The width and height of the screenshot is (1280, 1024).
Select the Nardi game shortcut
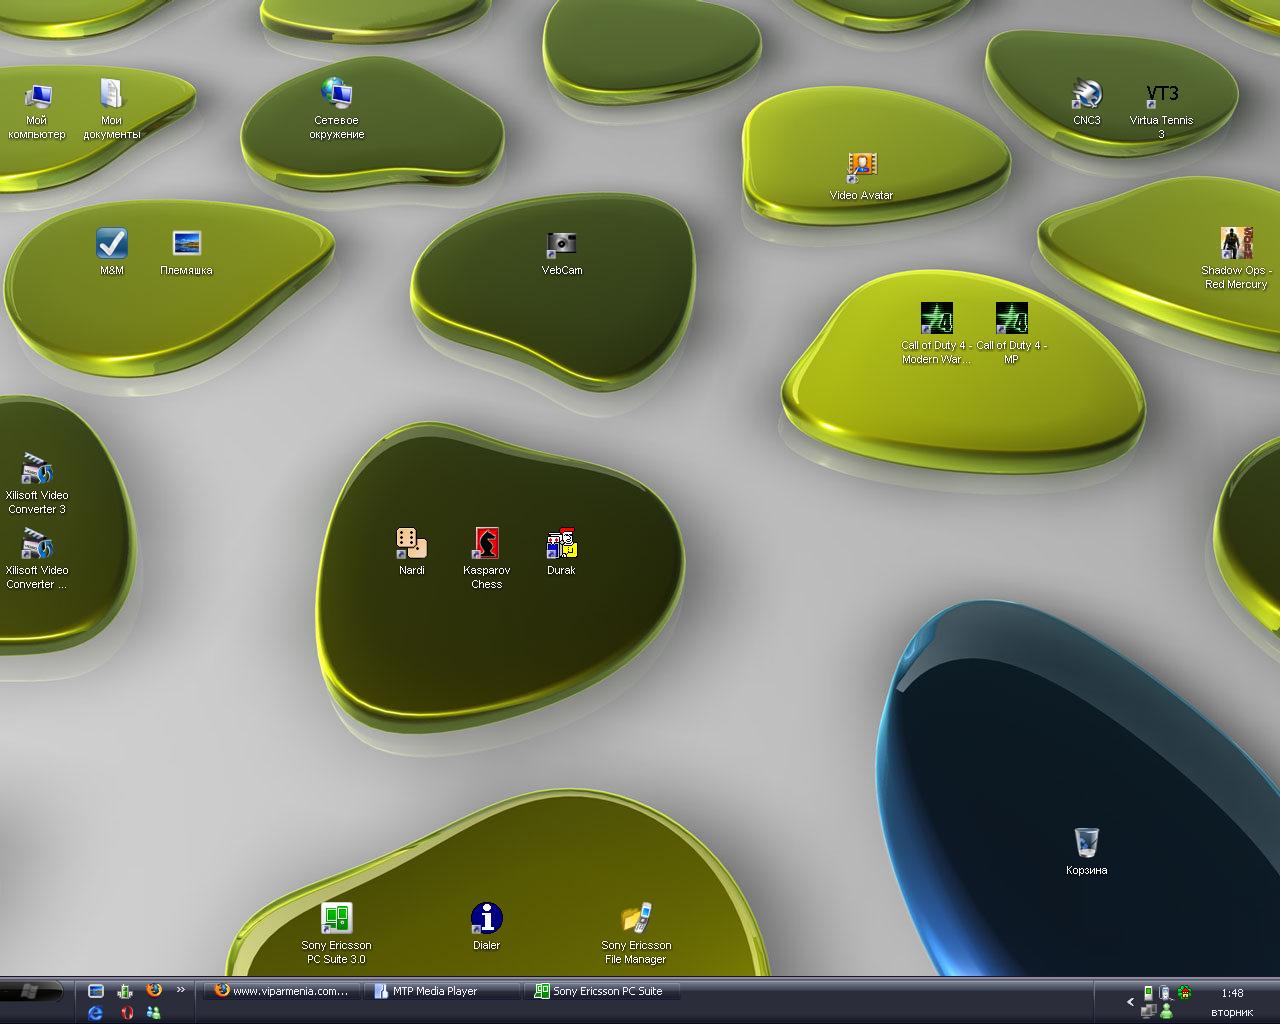tap(411, 544)
